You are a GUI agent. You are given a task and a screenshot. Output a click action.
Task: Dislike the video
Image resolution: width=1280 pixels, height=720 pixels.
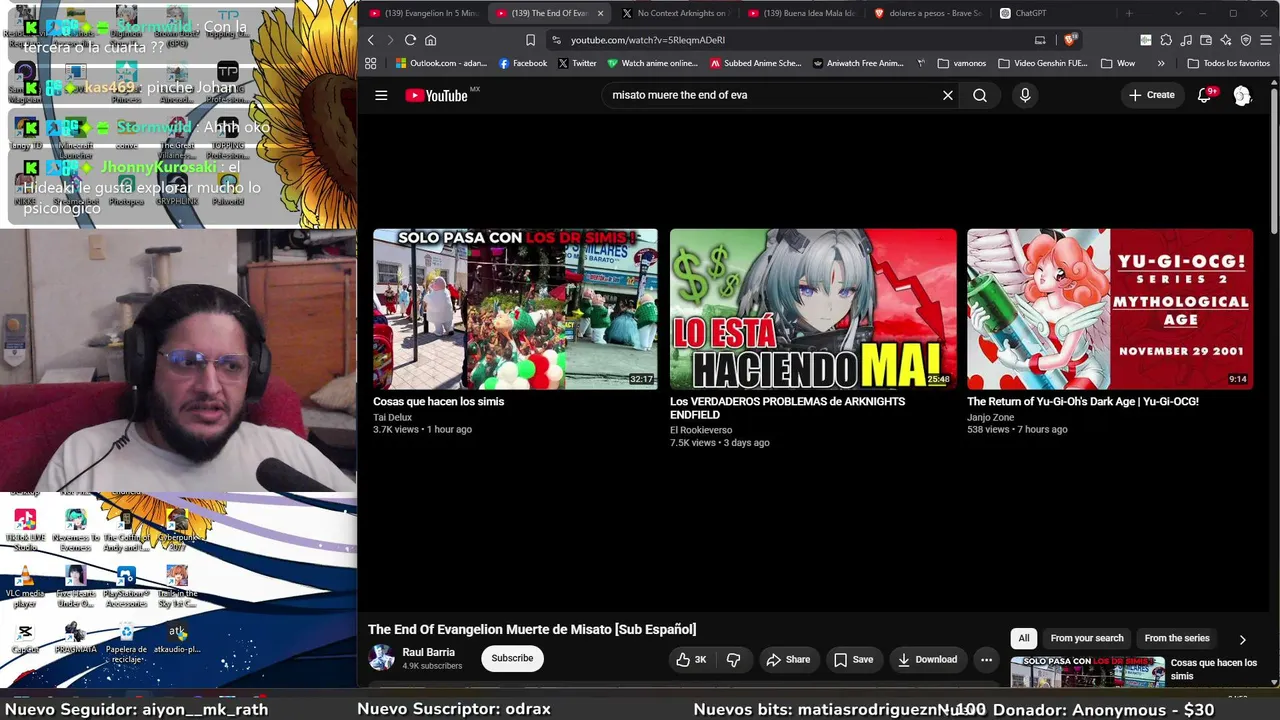[x=733, y=659]
